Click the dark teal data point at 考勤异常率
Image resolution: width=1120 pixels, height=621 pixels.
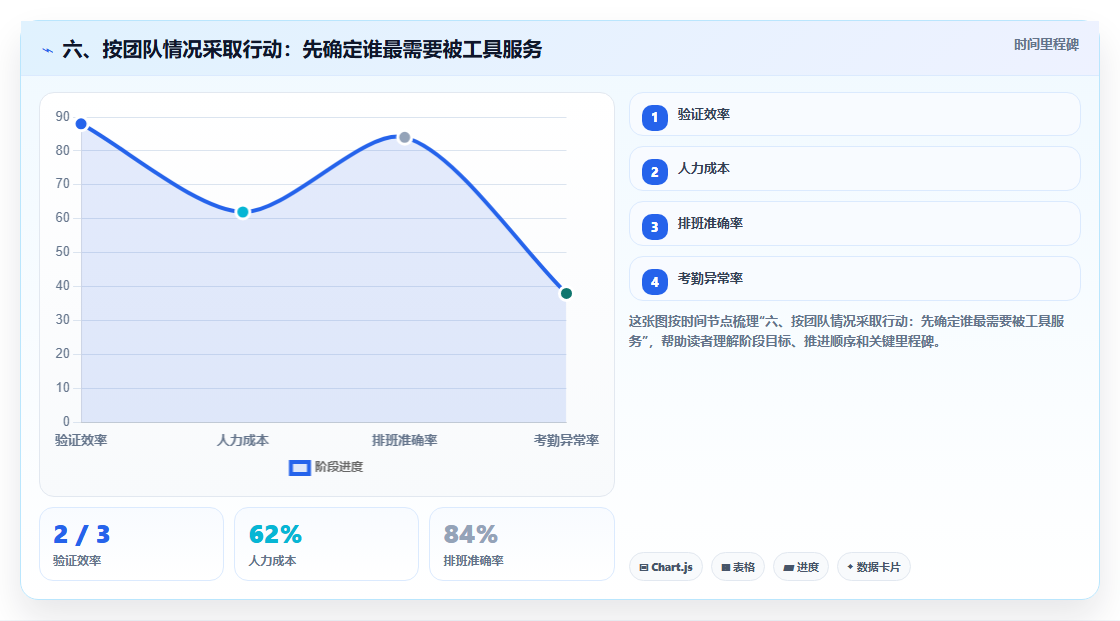click(566, 294)
